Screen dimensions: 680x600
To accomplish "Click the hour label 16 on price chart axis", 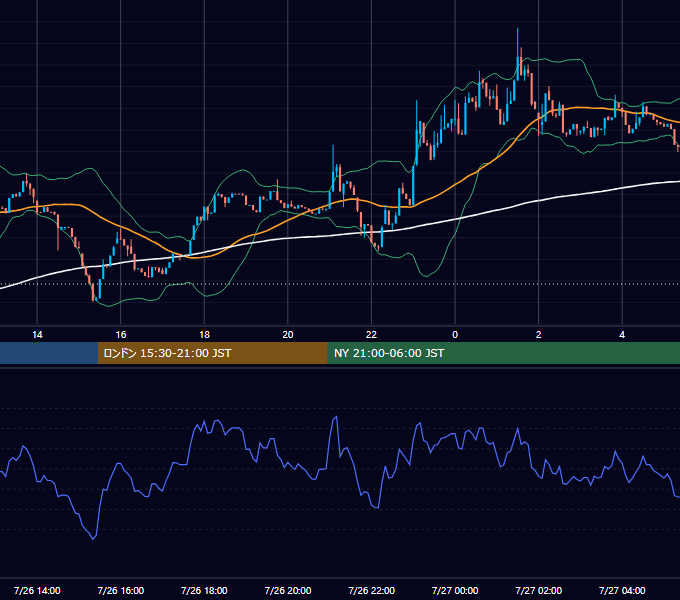I will tap(121, 335).
